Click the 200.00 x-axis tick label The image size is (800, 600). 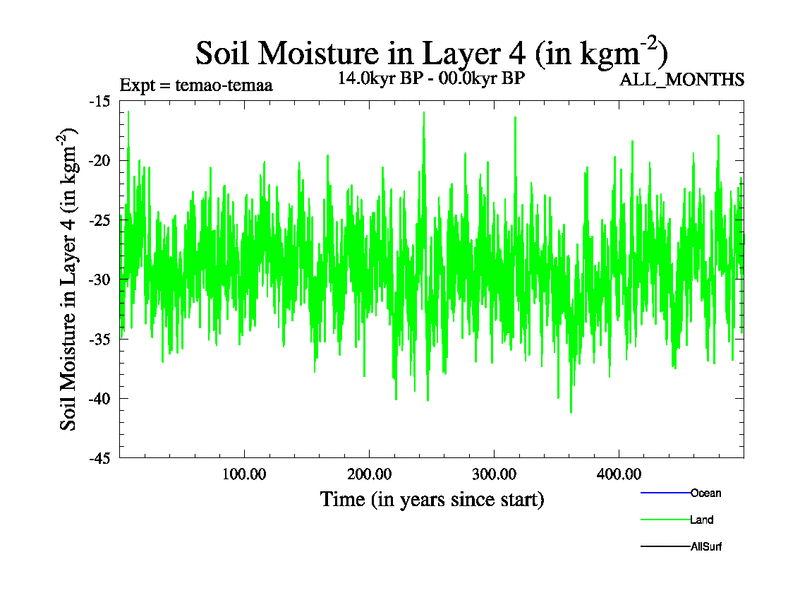369,474
